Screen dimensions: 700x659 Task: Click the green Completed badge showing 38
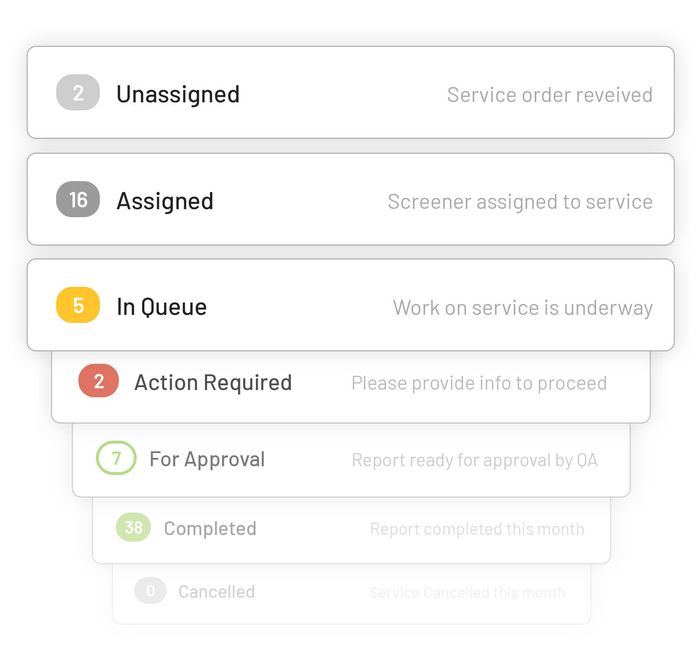(x=133, y=527)
